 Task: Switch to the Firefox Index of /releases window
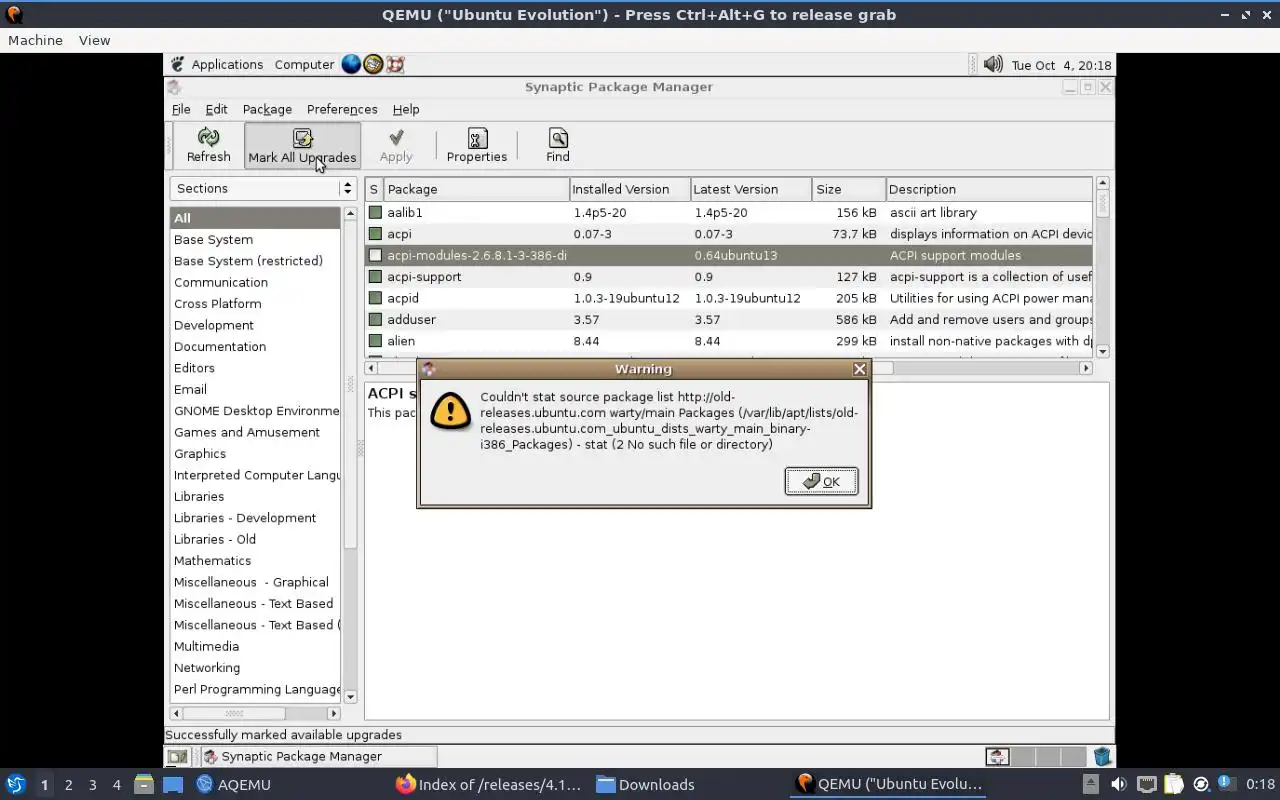point(489,784)
